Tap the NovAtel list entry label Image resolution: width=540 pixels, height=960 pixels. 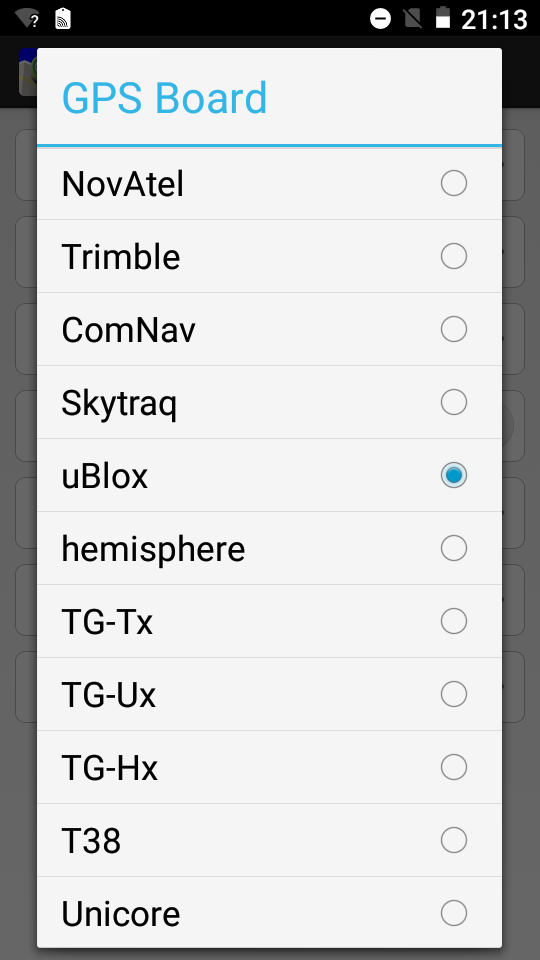point(122,184)
